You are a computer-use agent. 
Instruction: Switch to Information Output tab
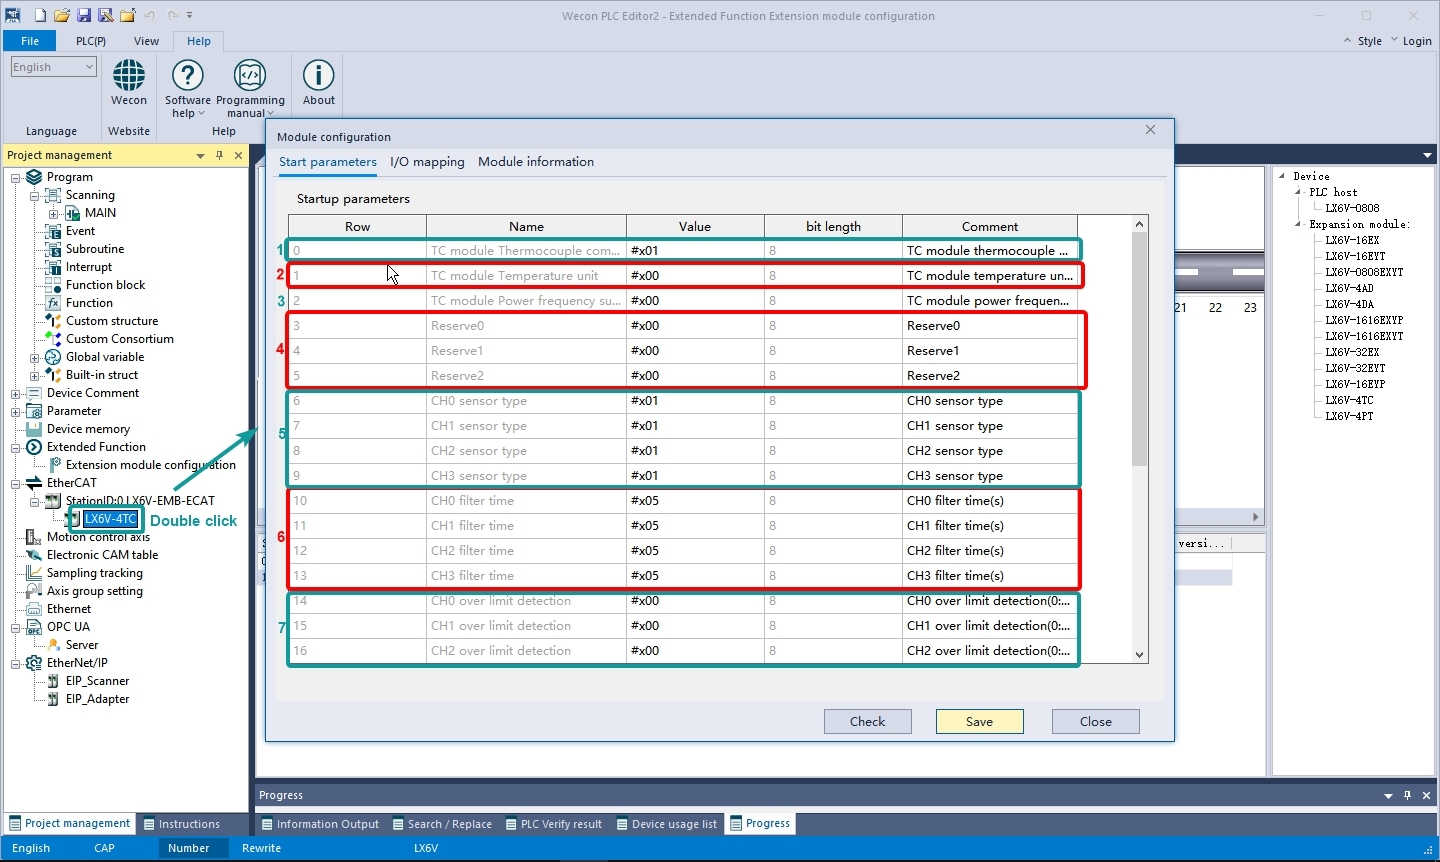tap(319, 824)
